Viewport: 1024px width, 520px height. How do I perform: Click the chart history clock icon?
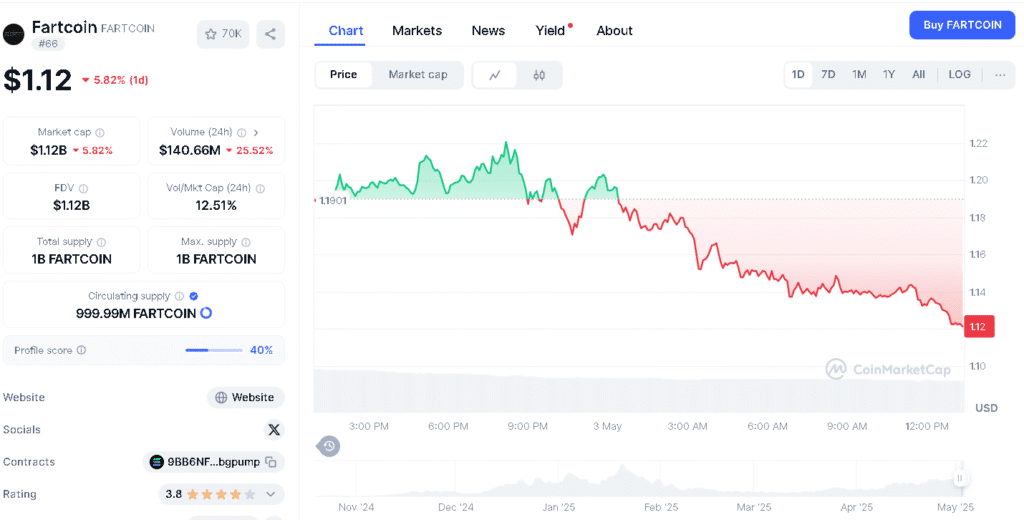[x=328, y=446]
